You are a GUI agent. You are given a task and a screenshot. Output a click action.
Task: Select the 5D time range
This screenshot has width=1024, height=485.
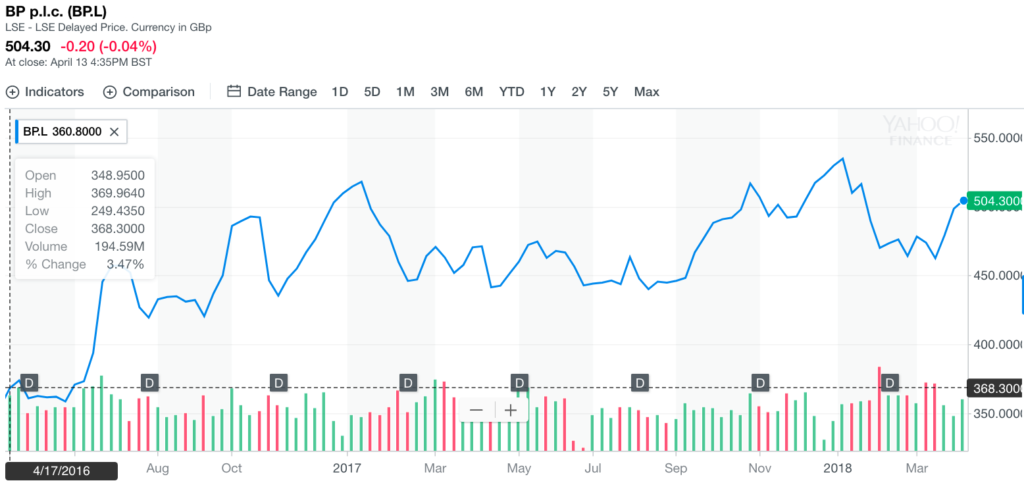(x=372, y=92)
